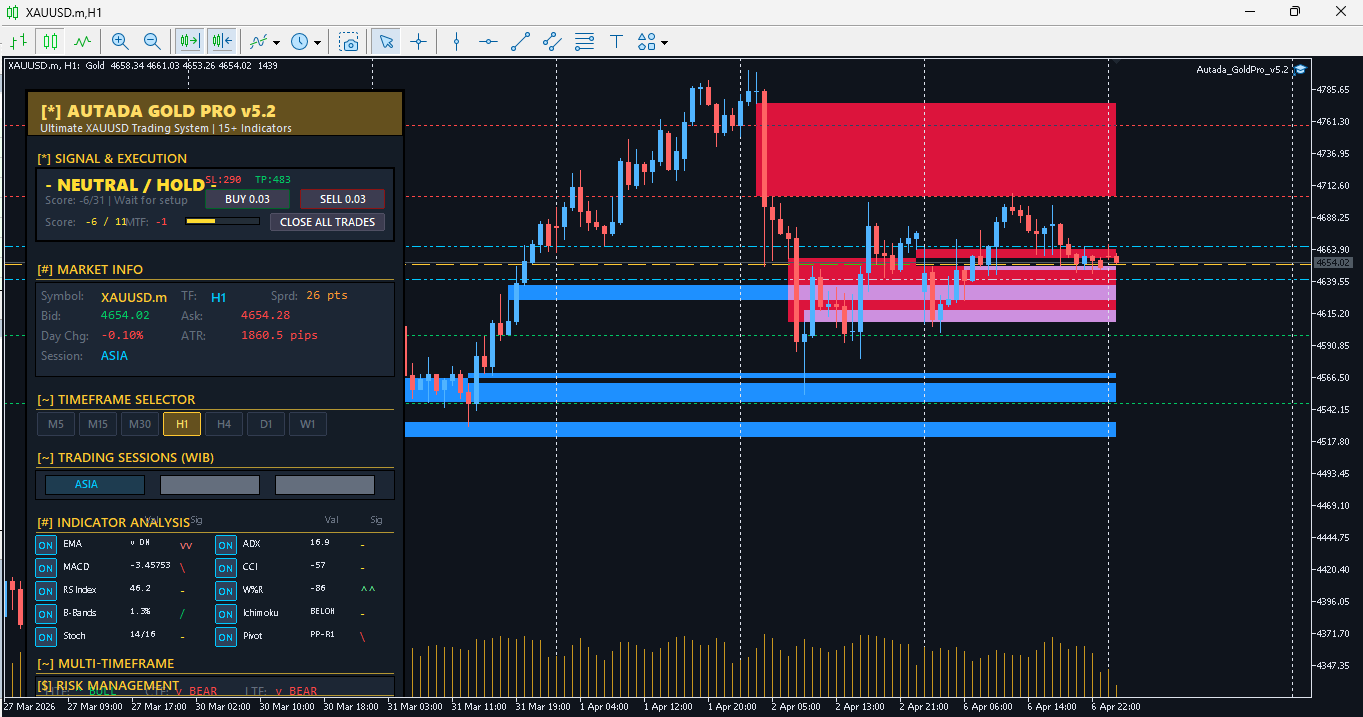Turn off the Ichimoku indicator toggle
This screenshot has width=1363, height=717.
226,613
